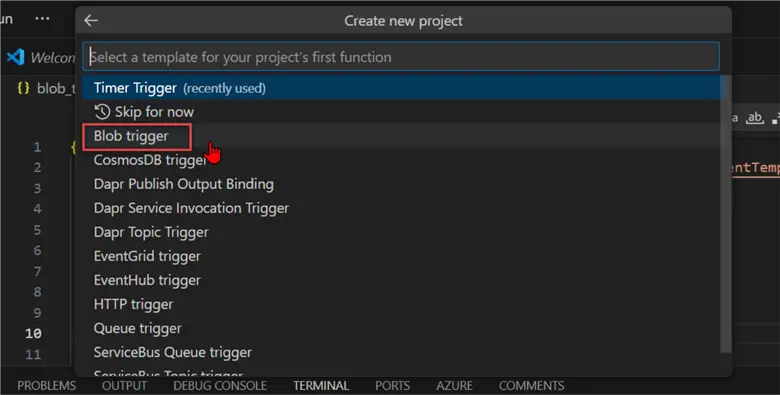
Task: Open the ellipsis more actions menu
Action: (x=42, y=19)
